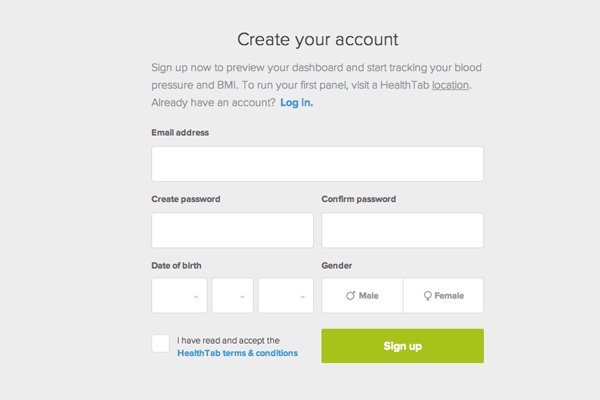Click the female symbol icon

(428, 296)
